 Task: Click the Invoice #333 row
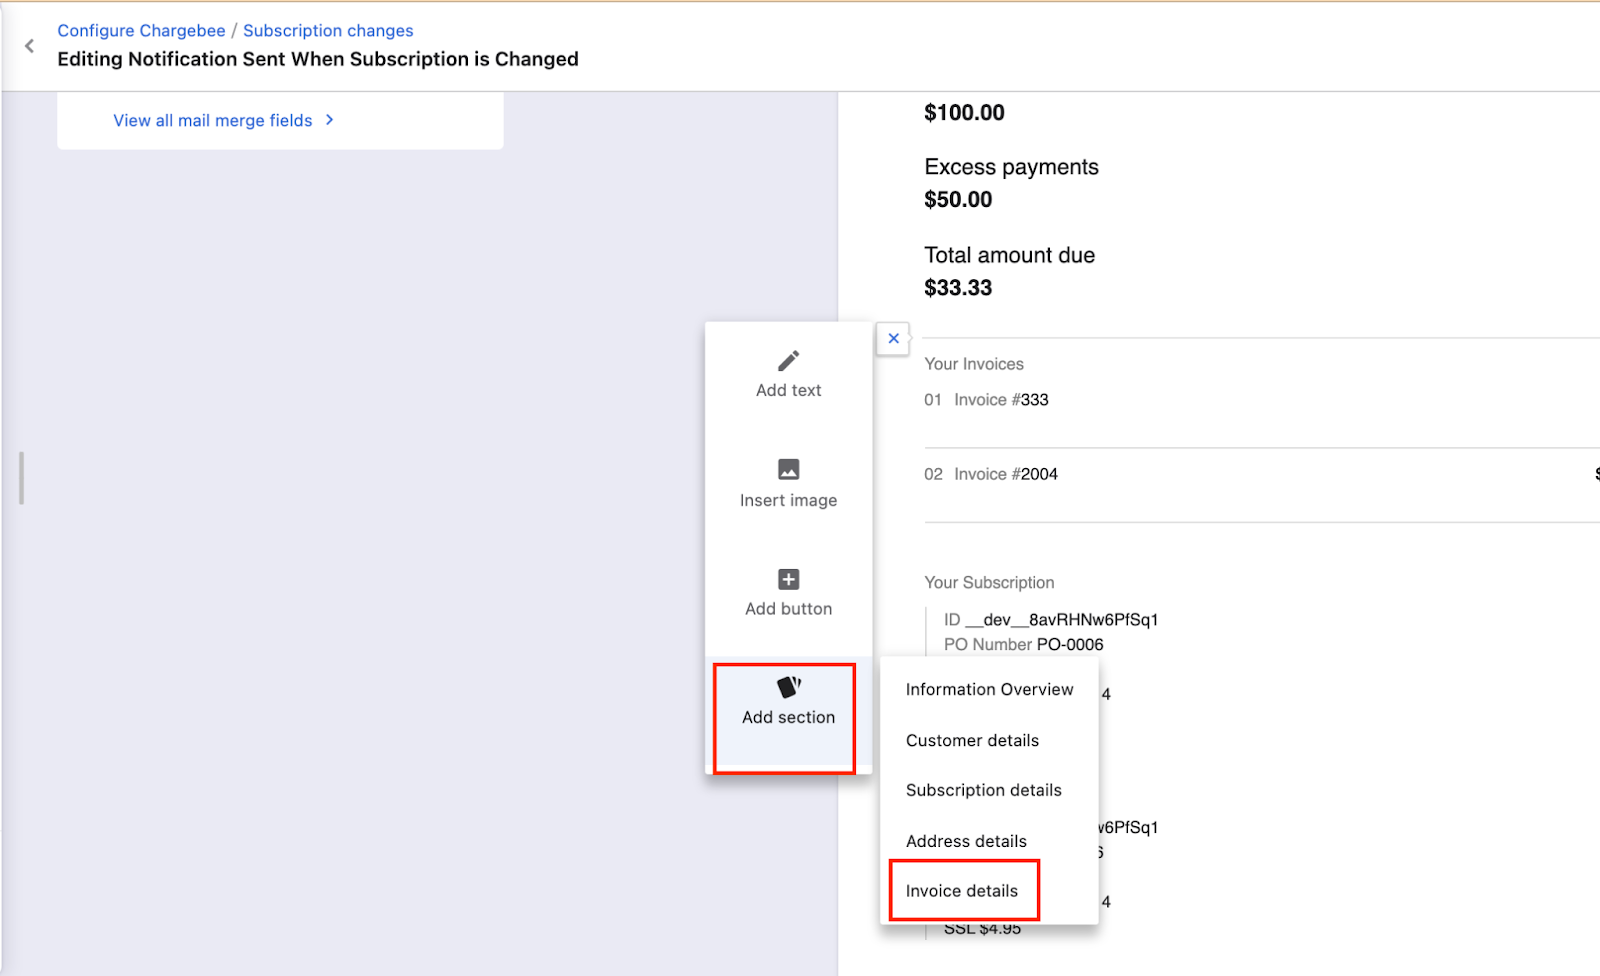pos(1000,400)
